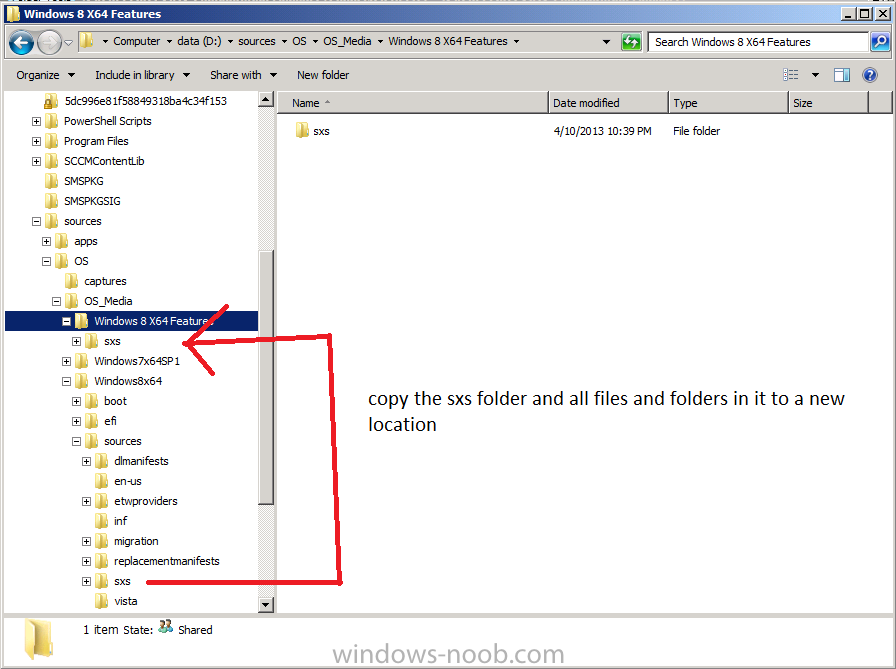Click the green Refresh button
This screenshot has width=896, height=669.
(x=631, y=42)
